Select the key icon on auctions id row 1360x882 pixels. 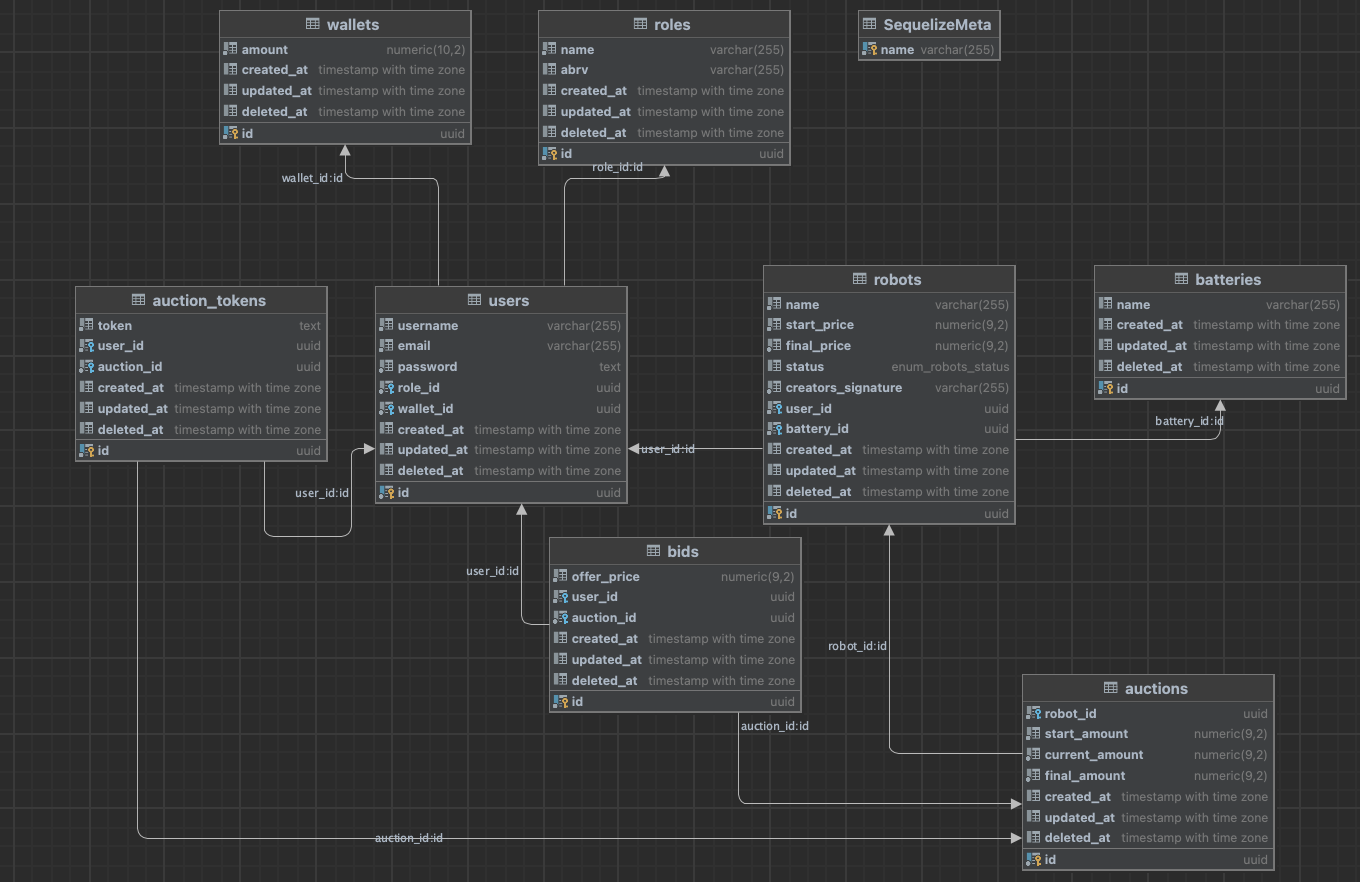coord(1034,859)
